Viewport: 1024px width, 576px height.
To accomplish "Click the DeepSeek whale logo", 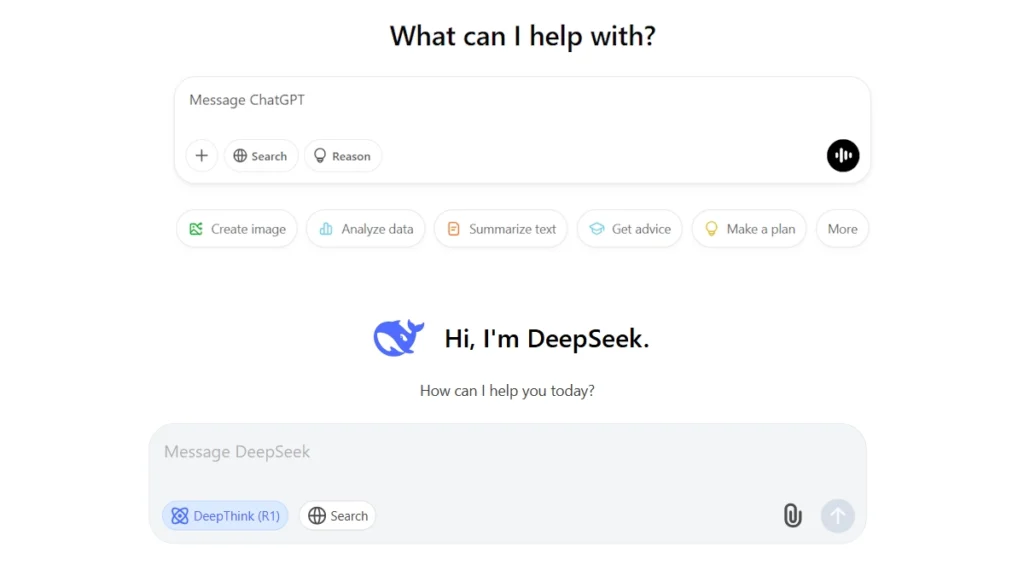I will pyautogui.click(x=398, y=338).
